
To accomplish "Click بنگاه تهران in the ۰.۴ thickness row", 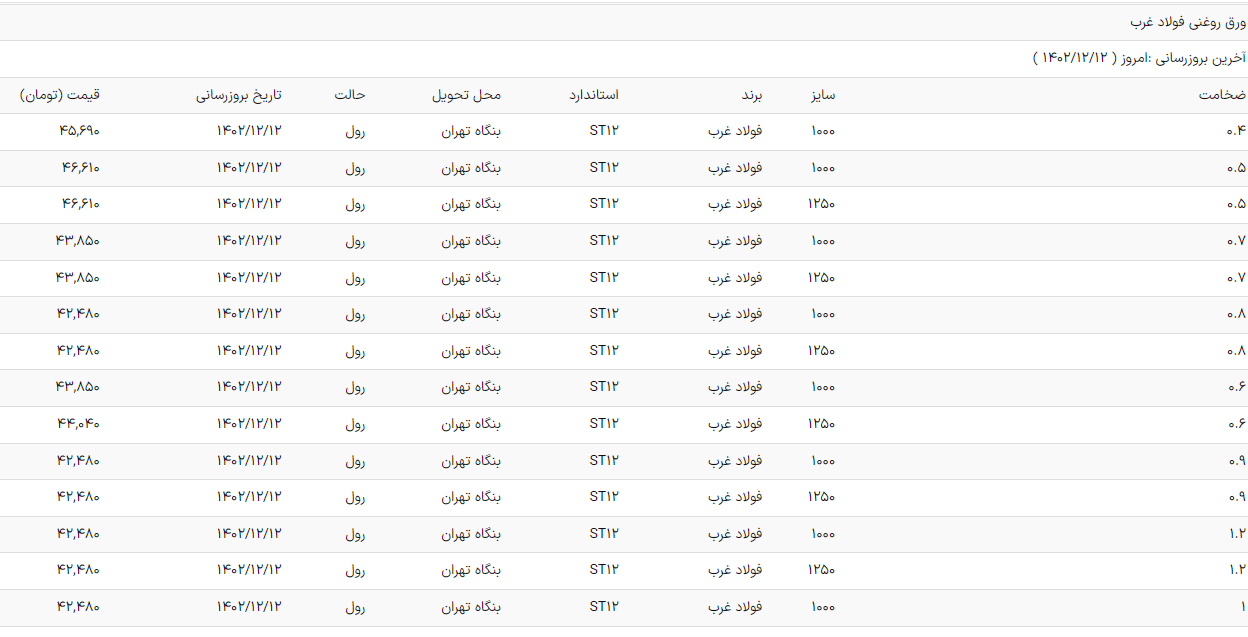I will pyautogui.click(x=471, y=131).
